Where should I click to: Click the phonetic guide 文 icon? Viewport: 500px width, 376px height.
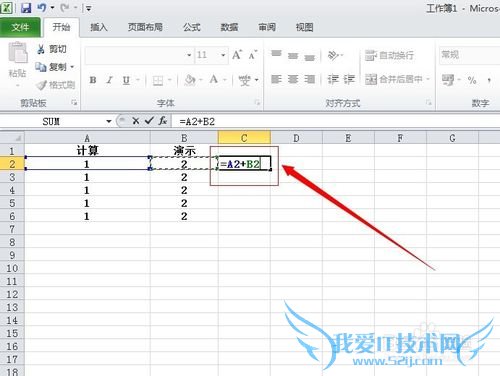(x=244, y=80)
